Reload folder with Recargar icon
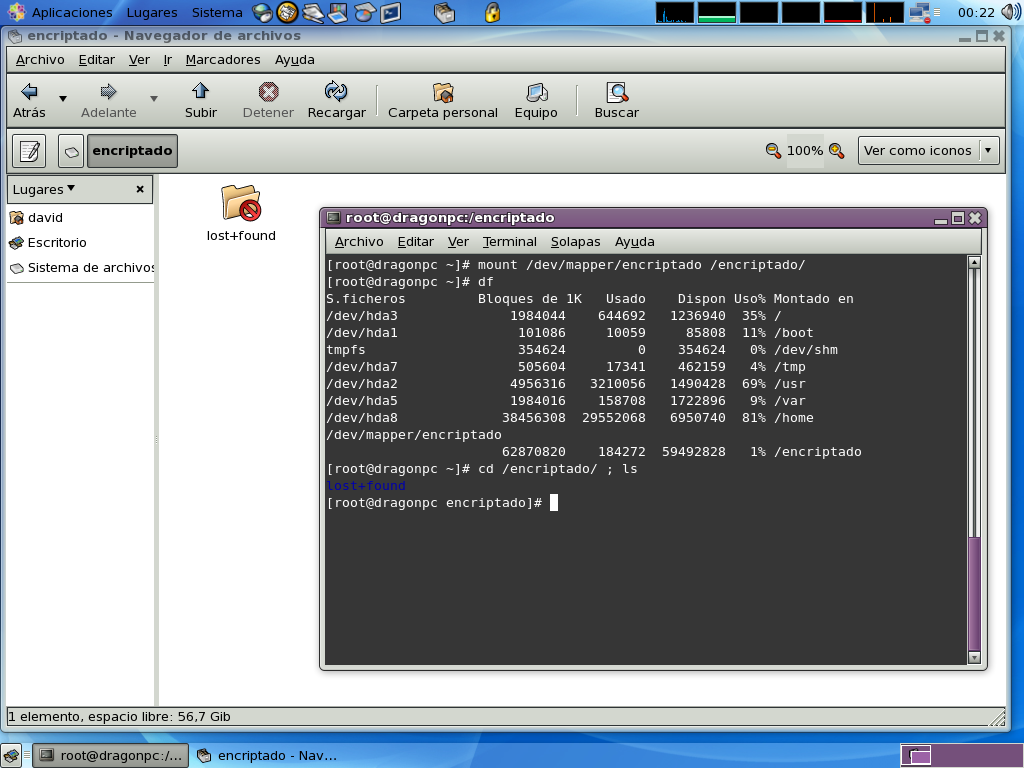Viewport: 1024px width, 768px height. pos(336,92)
